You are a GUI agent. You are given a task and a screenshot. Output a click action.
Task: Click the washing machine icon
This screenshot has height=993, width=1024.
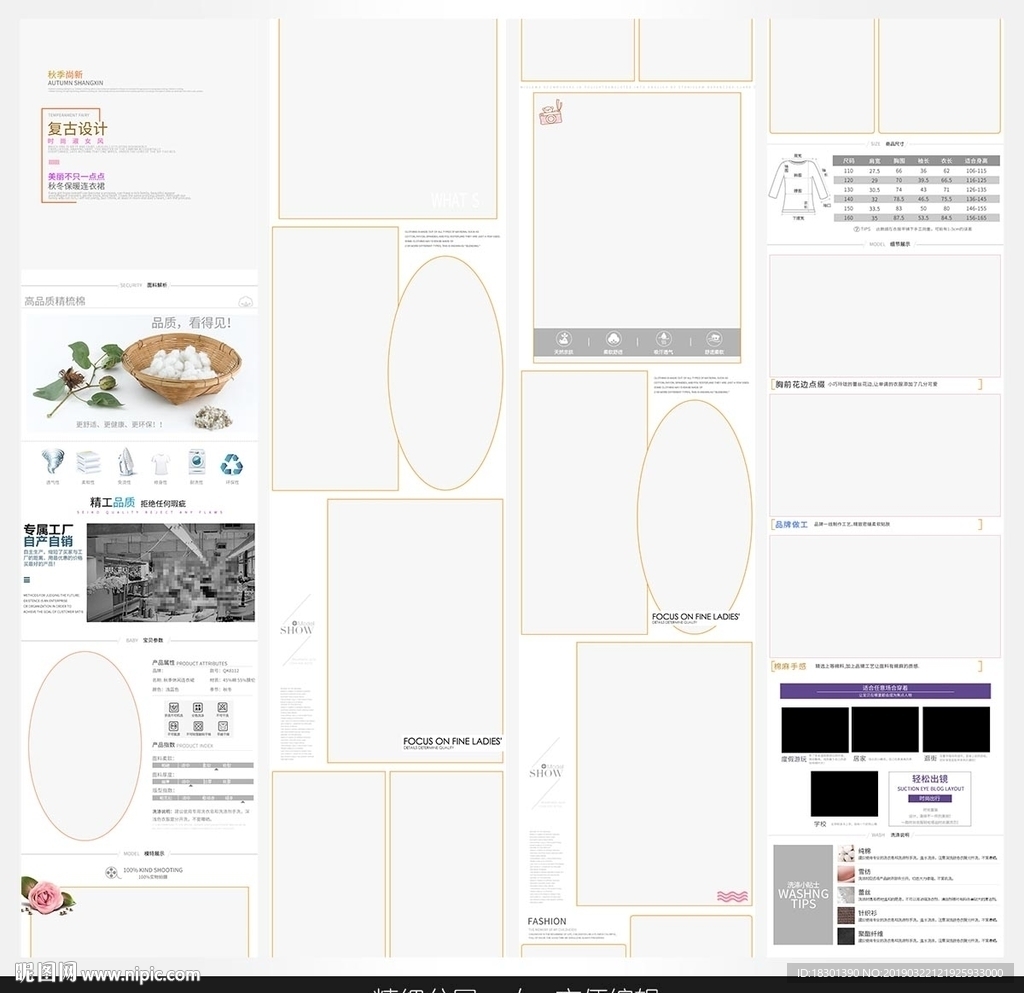click(x=196, y=463)
